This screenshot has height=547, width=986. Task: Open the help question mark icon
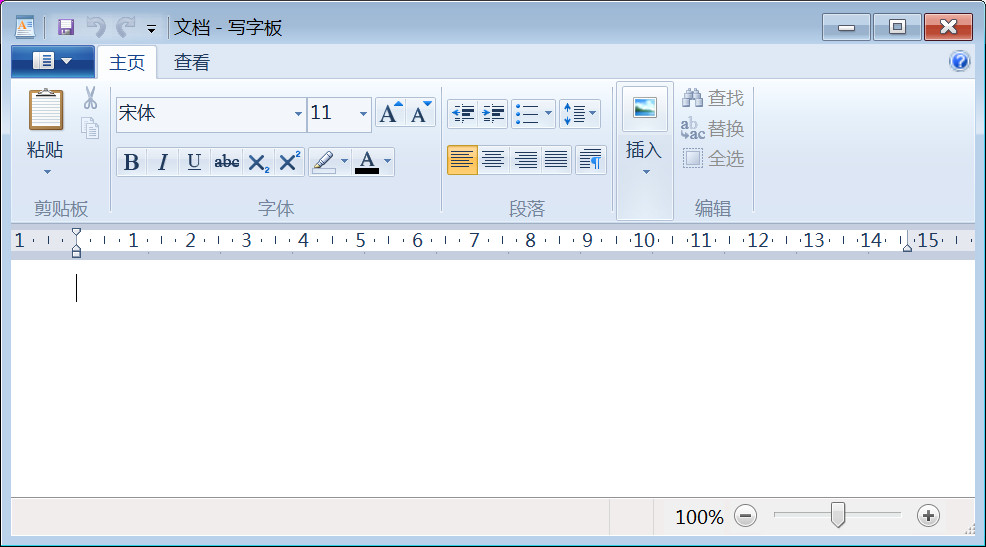click(960, 61)
